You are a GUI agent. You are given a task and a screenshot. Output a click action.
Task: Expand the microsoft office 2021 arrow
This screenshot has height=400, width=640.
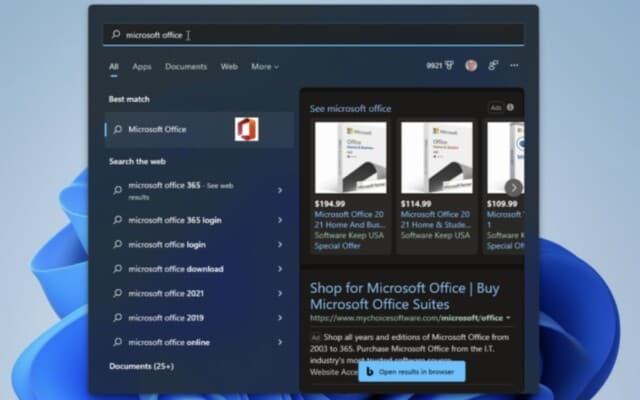[x=280, y=293]
